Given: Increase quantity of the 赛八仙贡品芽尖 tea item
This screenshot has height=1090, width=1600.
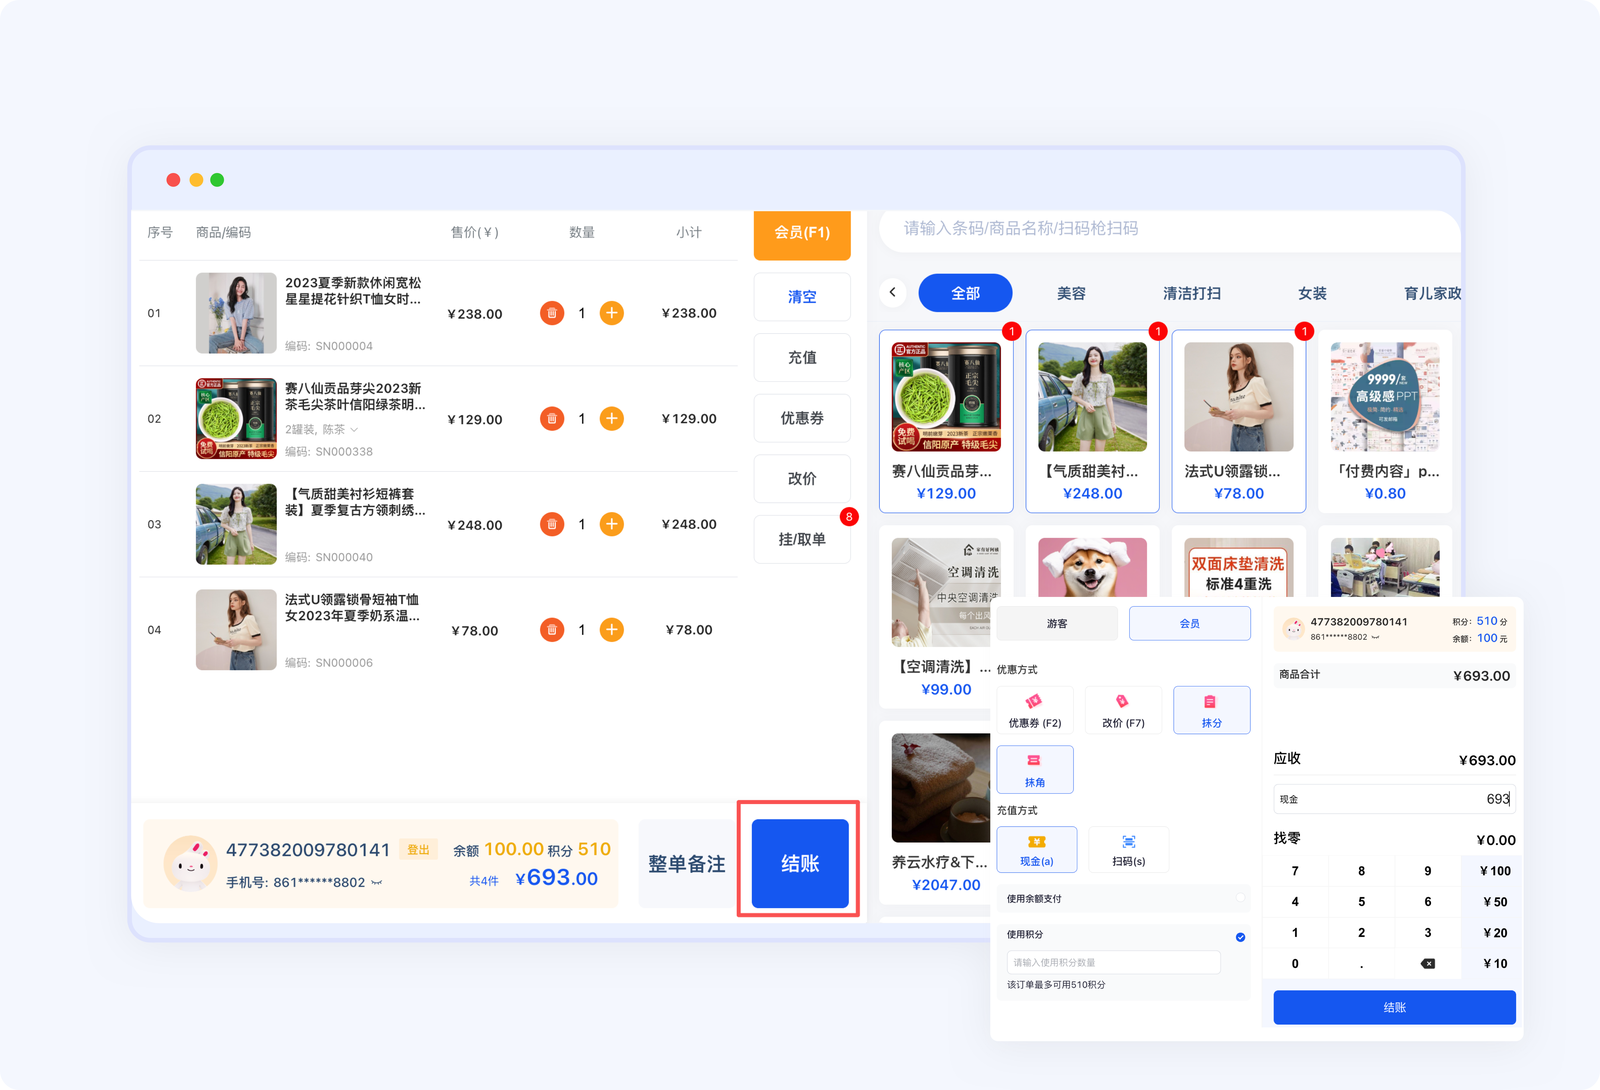Looking at the screenshot, I should pos(611,419).
